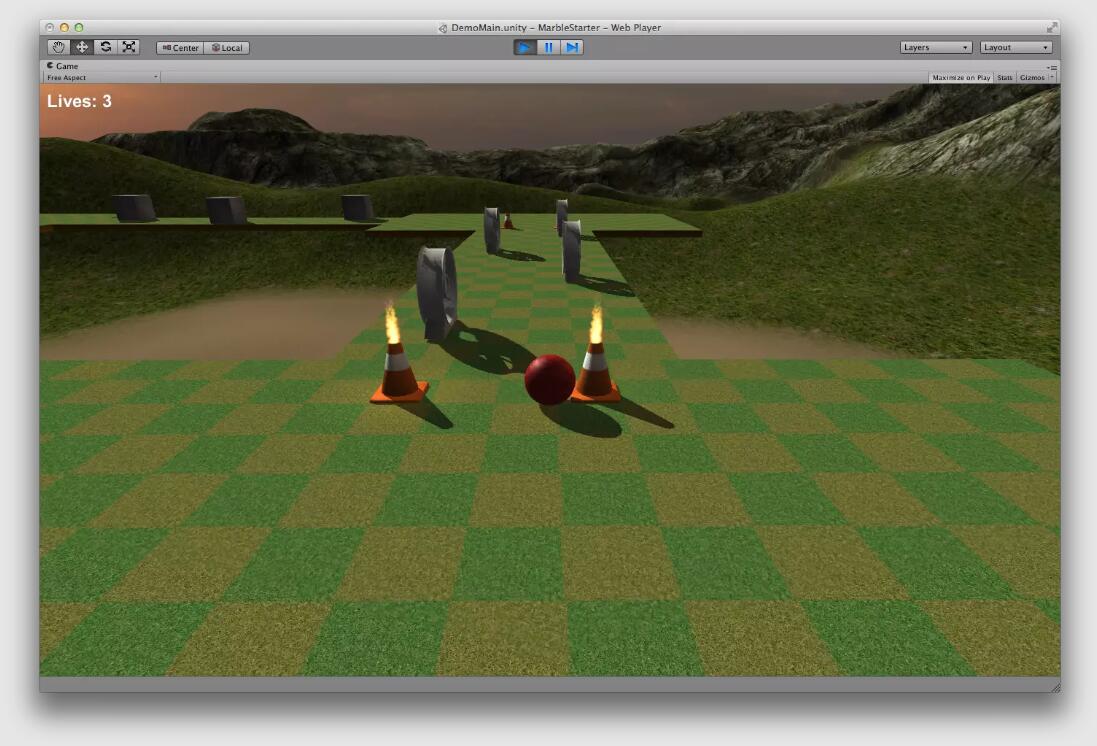Enable Maximize on Play
1097x746 pixels.
960,77
